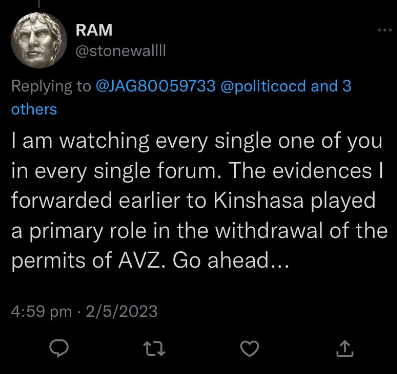Retweet this post using the retweet icon
This screenshot has height=374, width=397.
click(x=154, y=349)
